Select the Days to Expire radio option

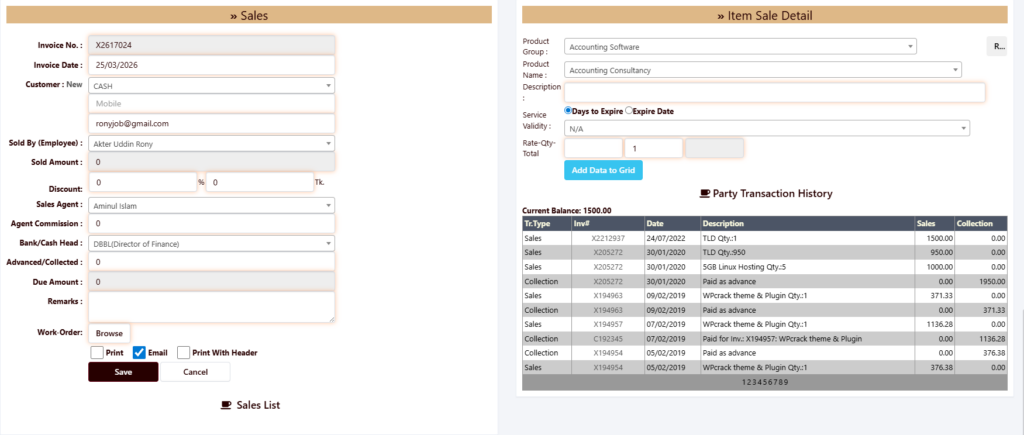coord(569,110)
